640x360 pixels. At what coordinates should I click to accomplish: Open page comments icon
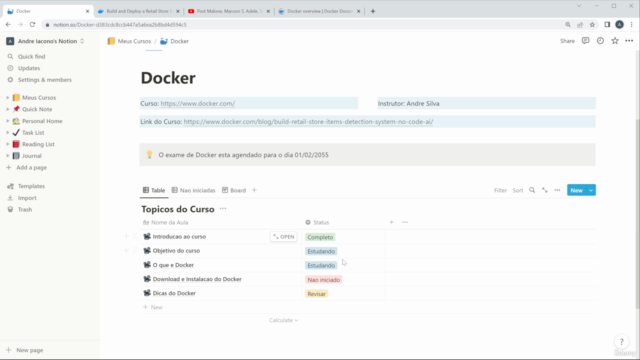point(585,41)
